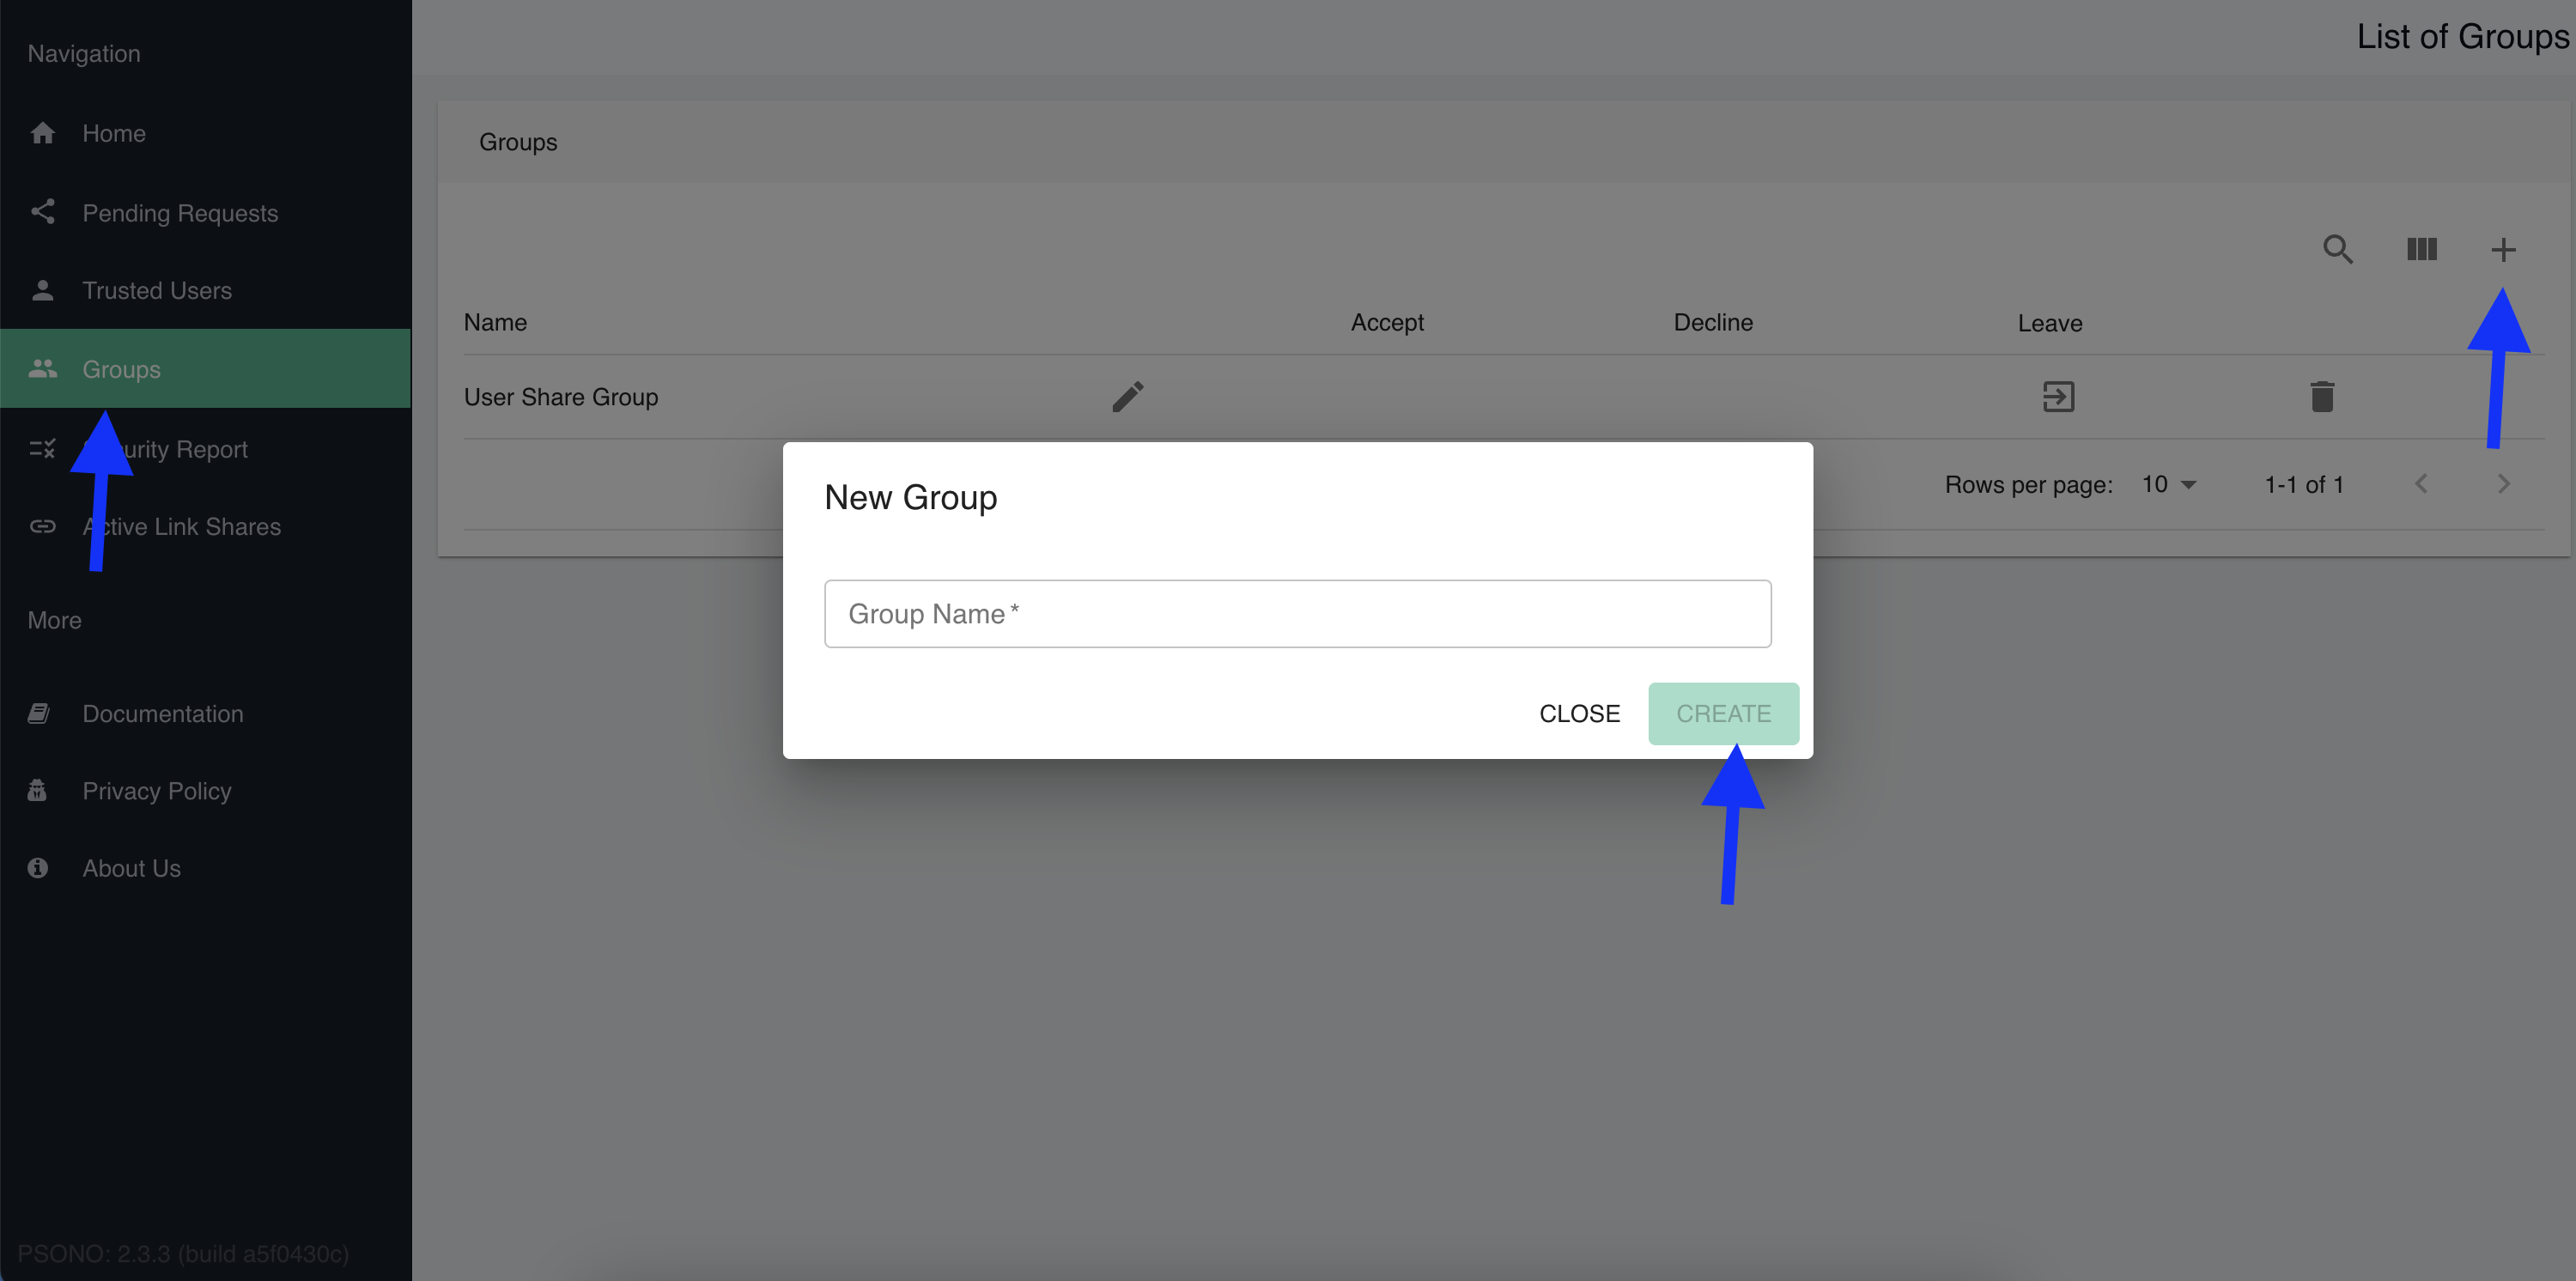Click the leave group icon
Viewport: 2576px width, 1281px height.
tap(2057, 397)
